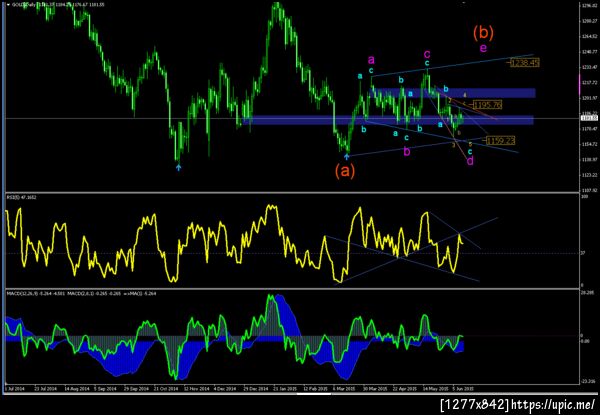Screen dimensions: 600x415
Task: Click the 1154.72 level on the price axis
Action: click(590, 144)
